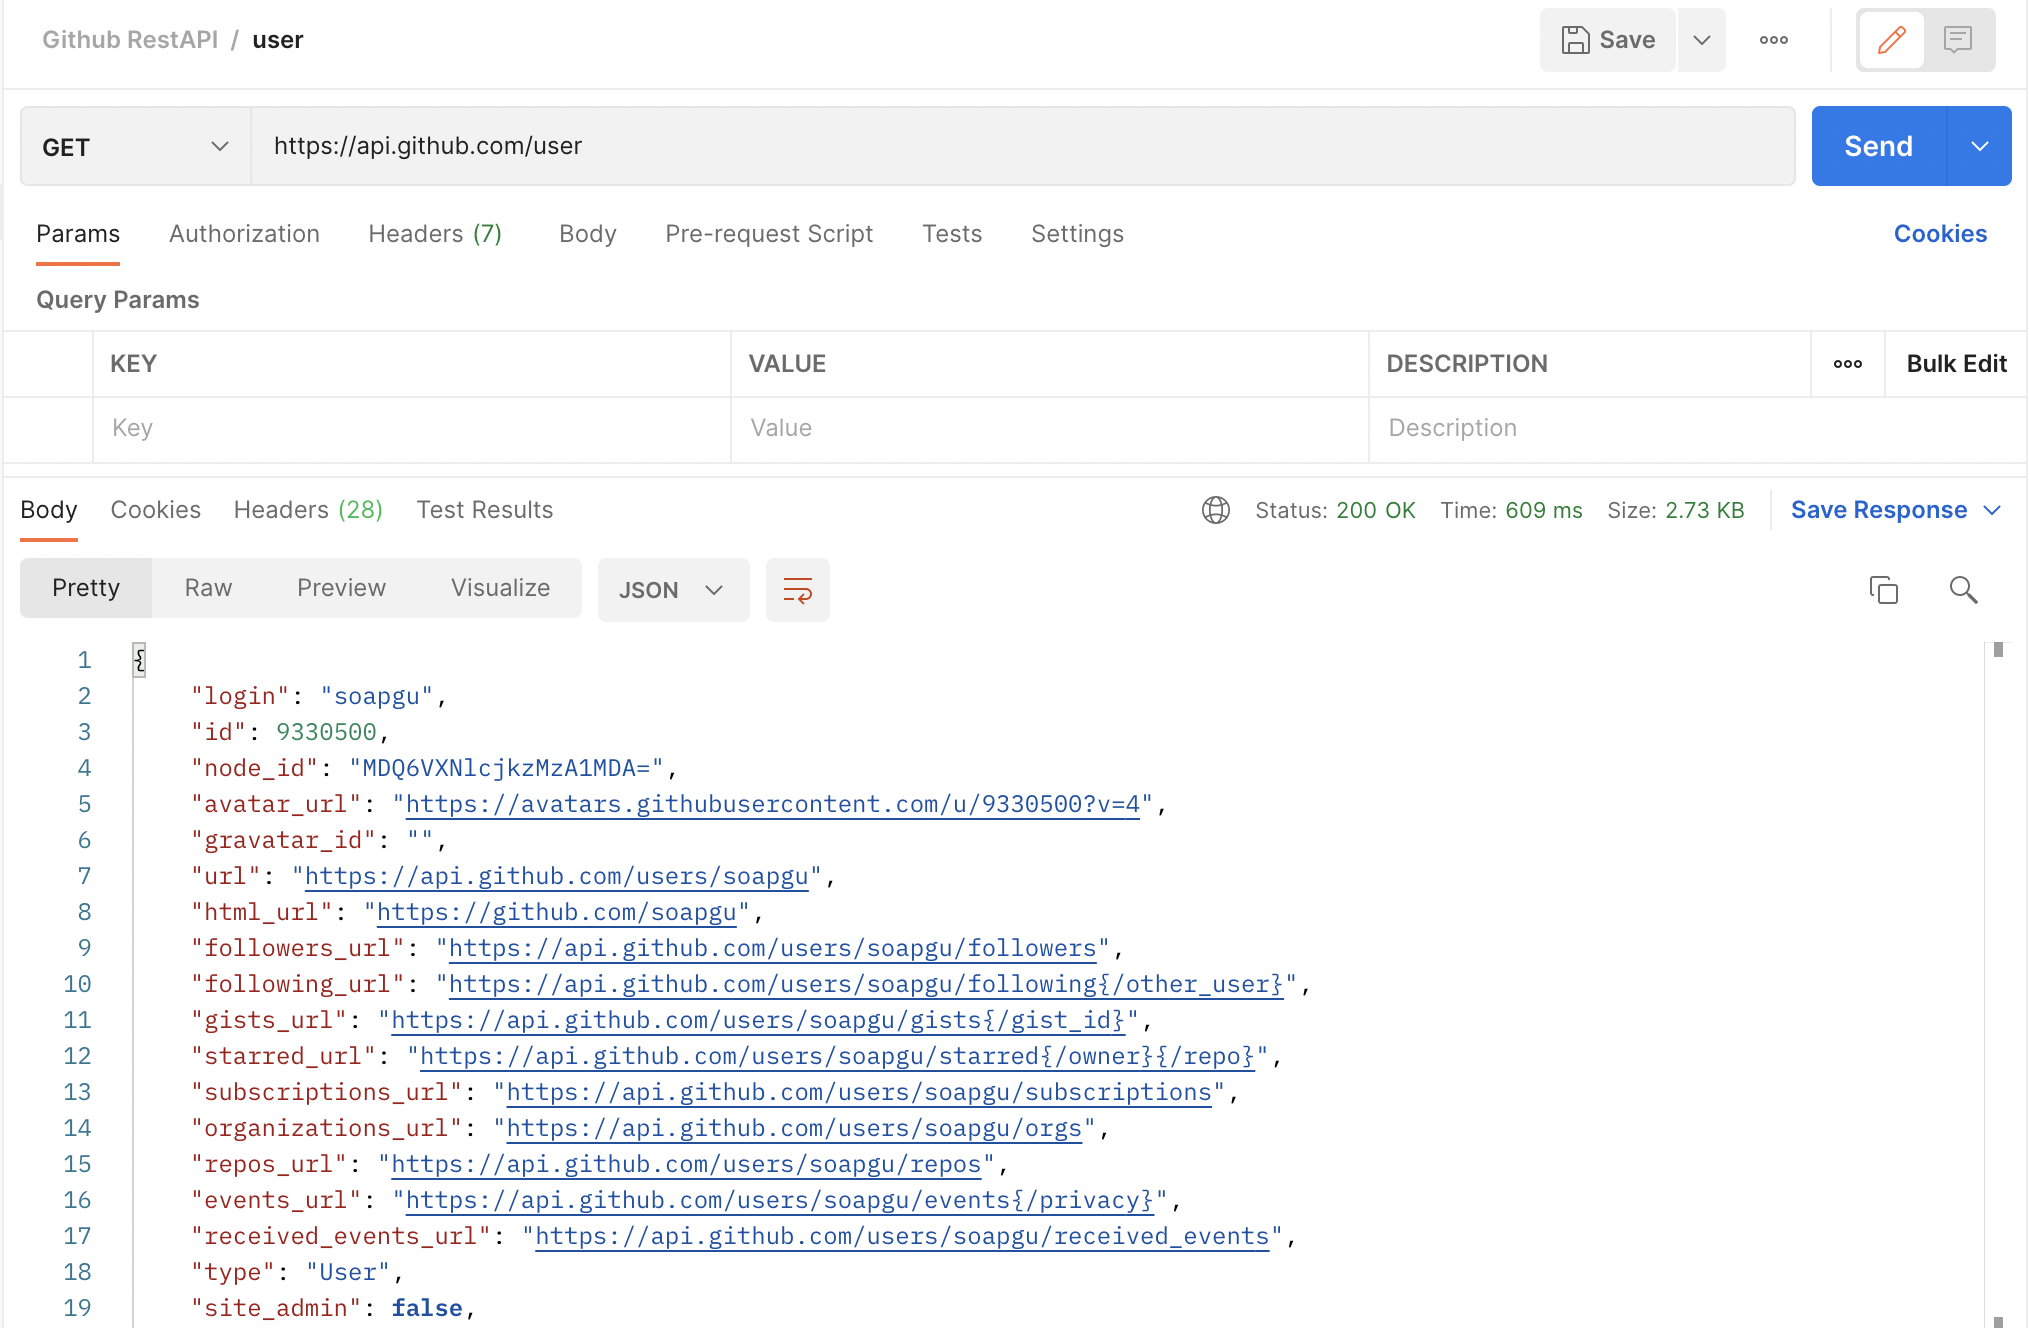The width and height of the screenshot is (2030, 1328).
Task: Open the comments panel icon
Action: [1957, 40]
